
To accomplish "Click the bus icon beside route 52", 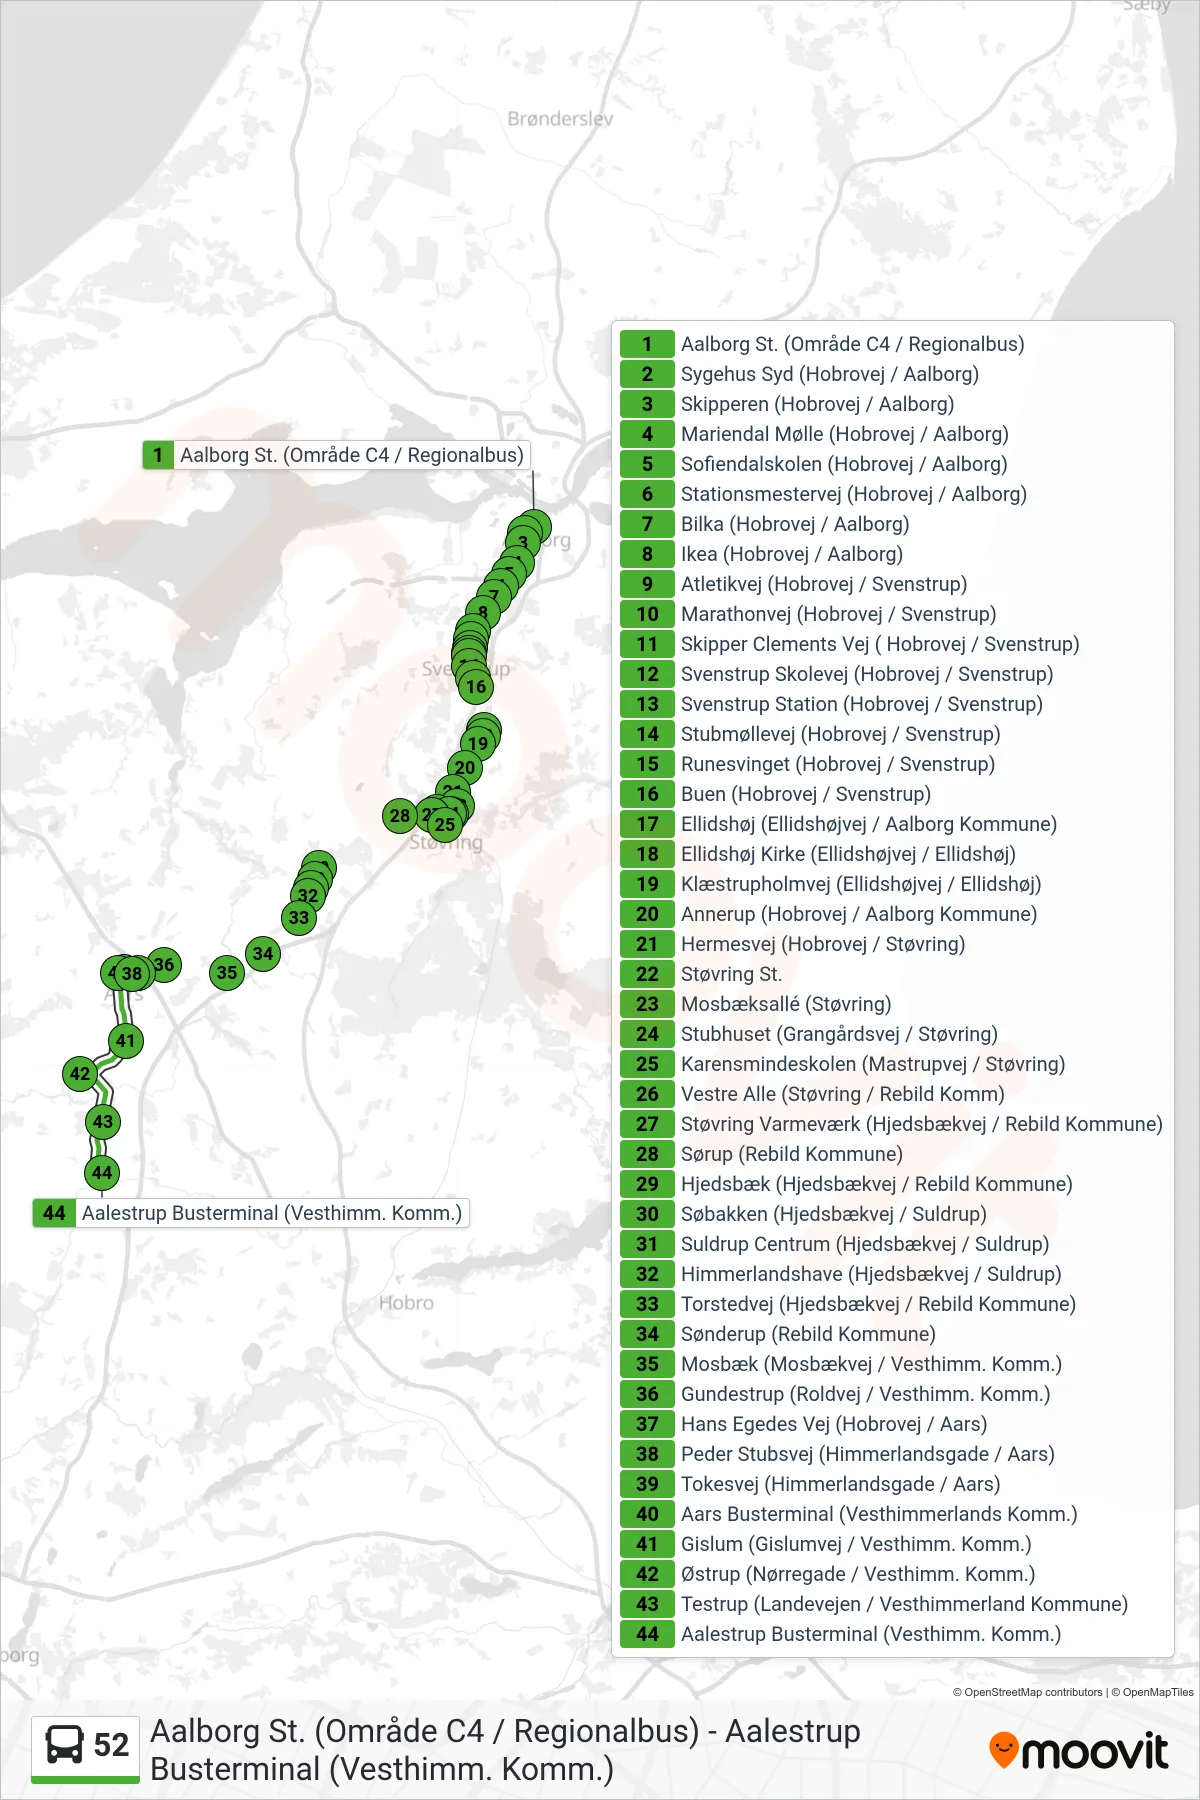I will click(65, 1745).
